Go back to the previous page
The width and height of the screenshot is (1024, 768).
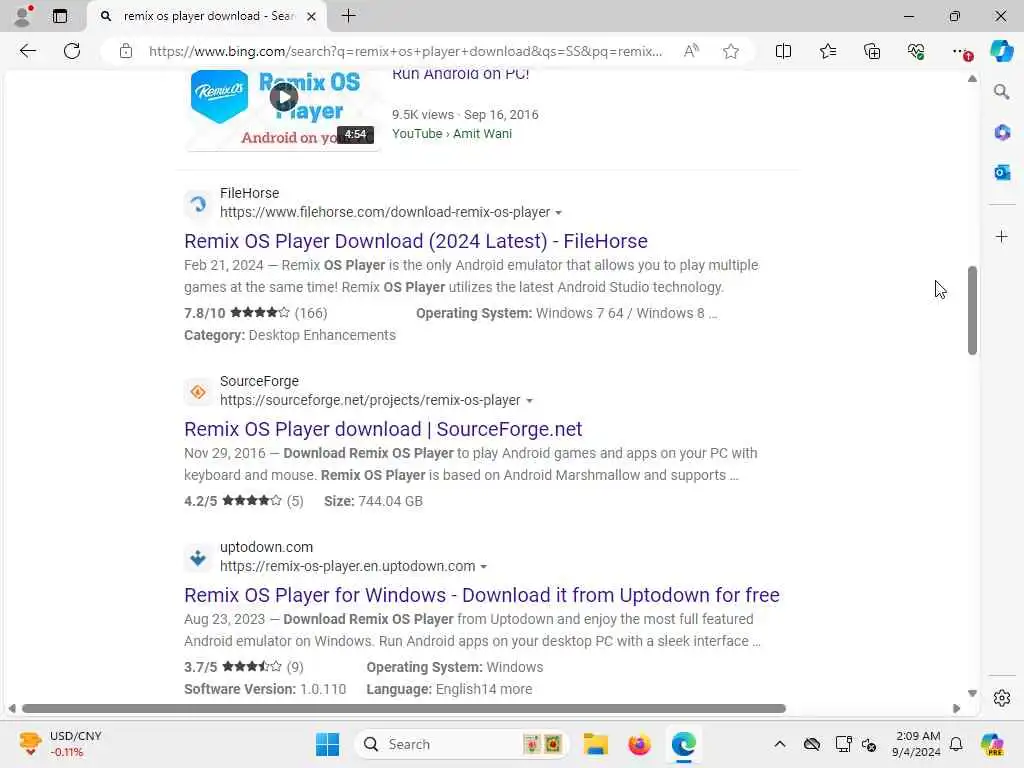pyautogui.click(x=27, y=51)
